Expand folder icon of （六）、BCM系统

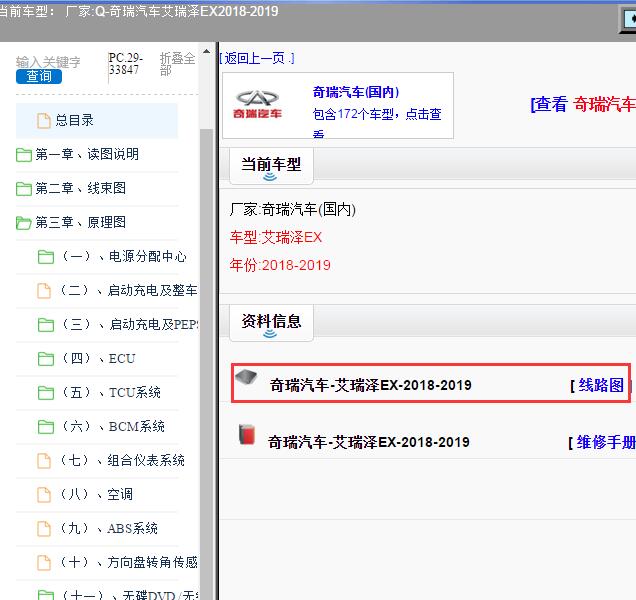tap(46, 427)
